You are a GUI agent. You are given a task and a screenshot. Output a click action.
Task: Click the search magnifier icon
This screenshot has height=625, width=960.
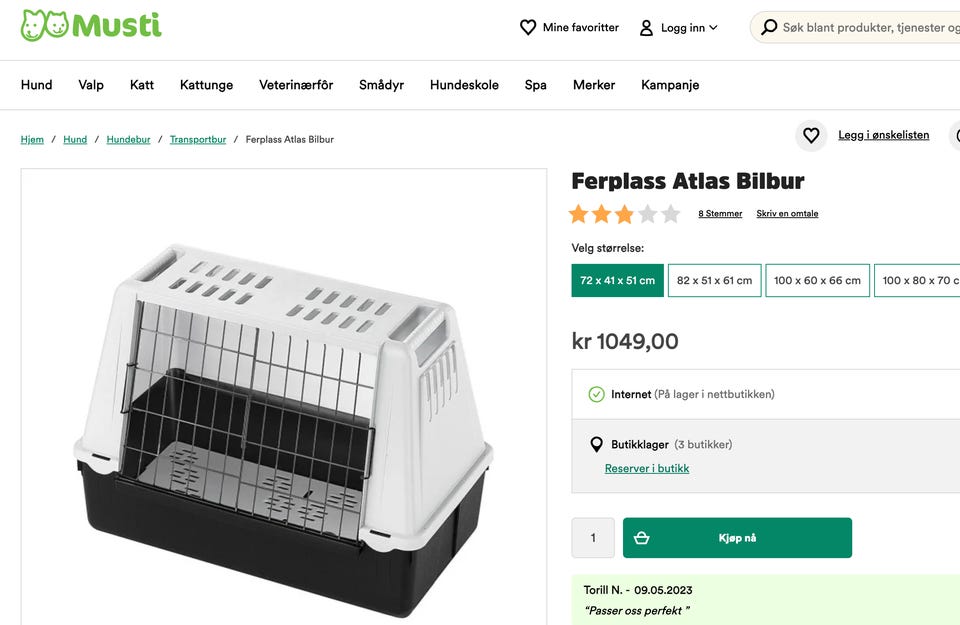point(769,28)
